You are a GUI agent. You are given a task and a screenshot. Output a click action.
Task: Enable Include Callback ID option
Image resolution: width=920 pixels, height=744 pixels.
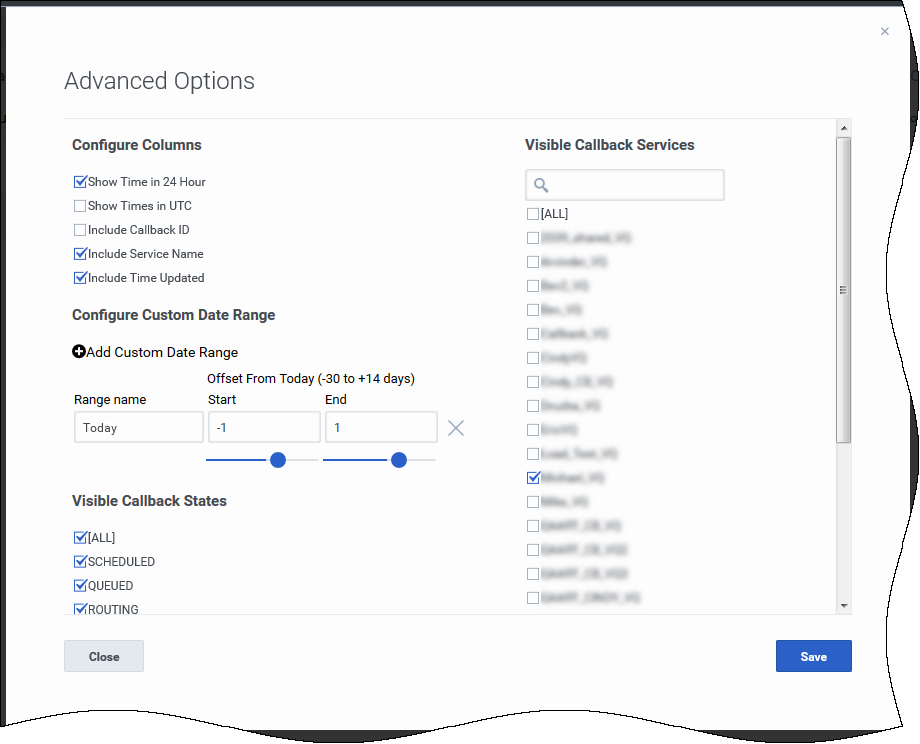tap(80, 230)
